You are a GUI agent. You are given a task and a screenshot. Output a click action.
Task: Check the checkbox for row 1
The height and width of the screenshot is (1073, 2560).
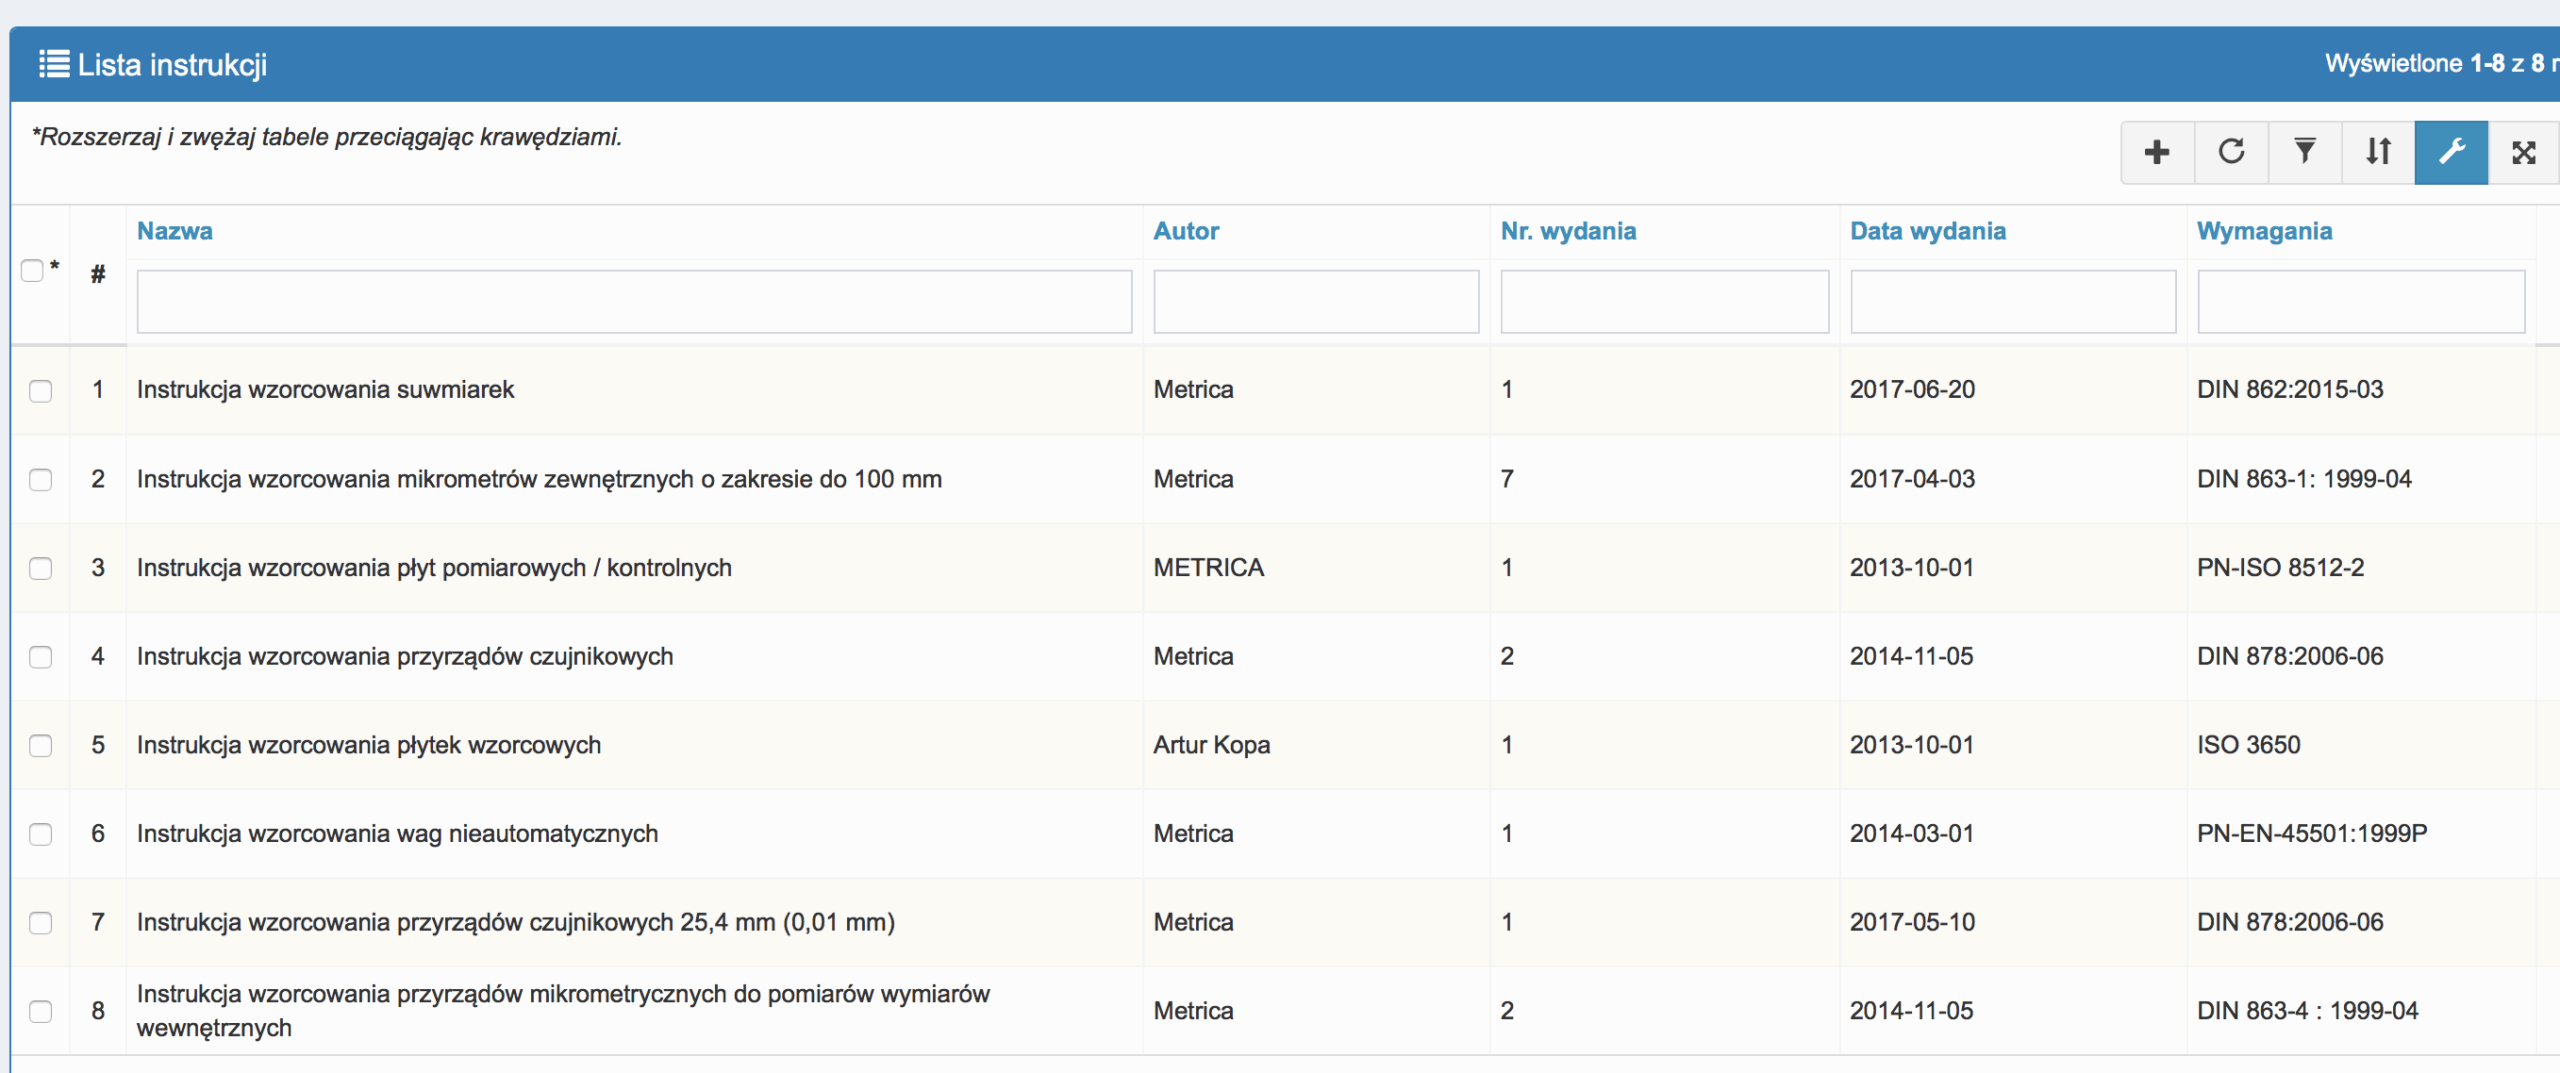pos(41,391)
